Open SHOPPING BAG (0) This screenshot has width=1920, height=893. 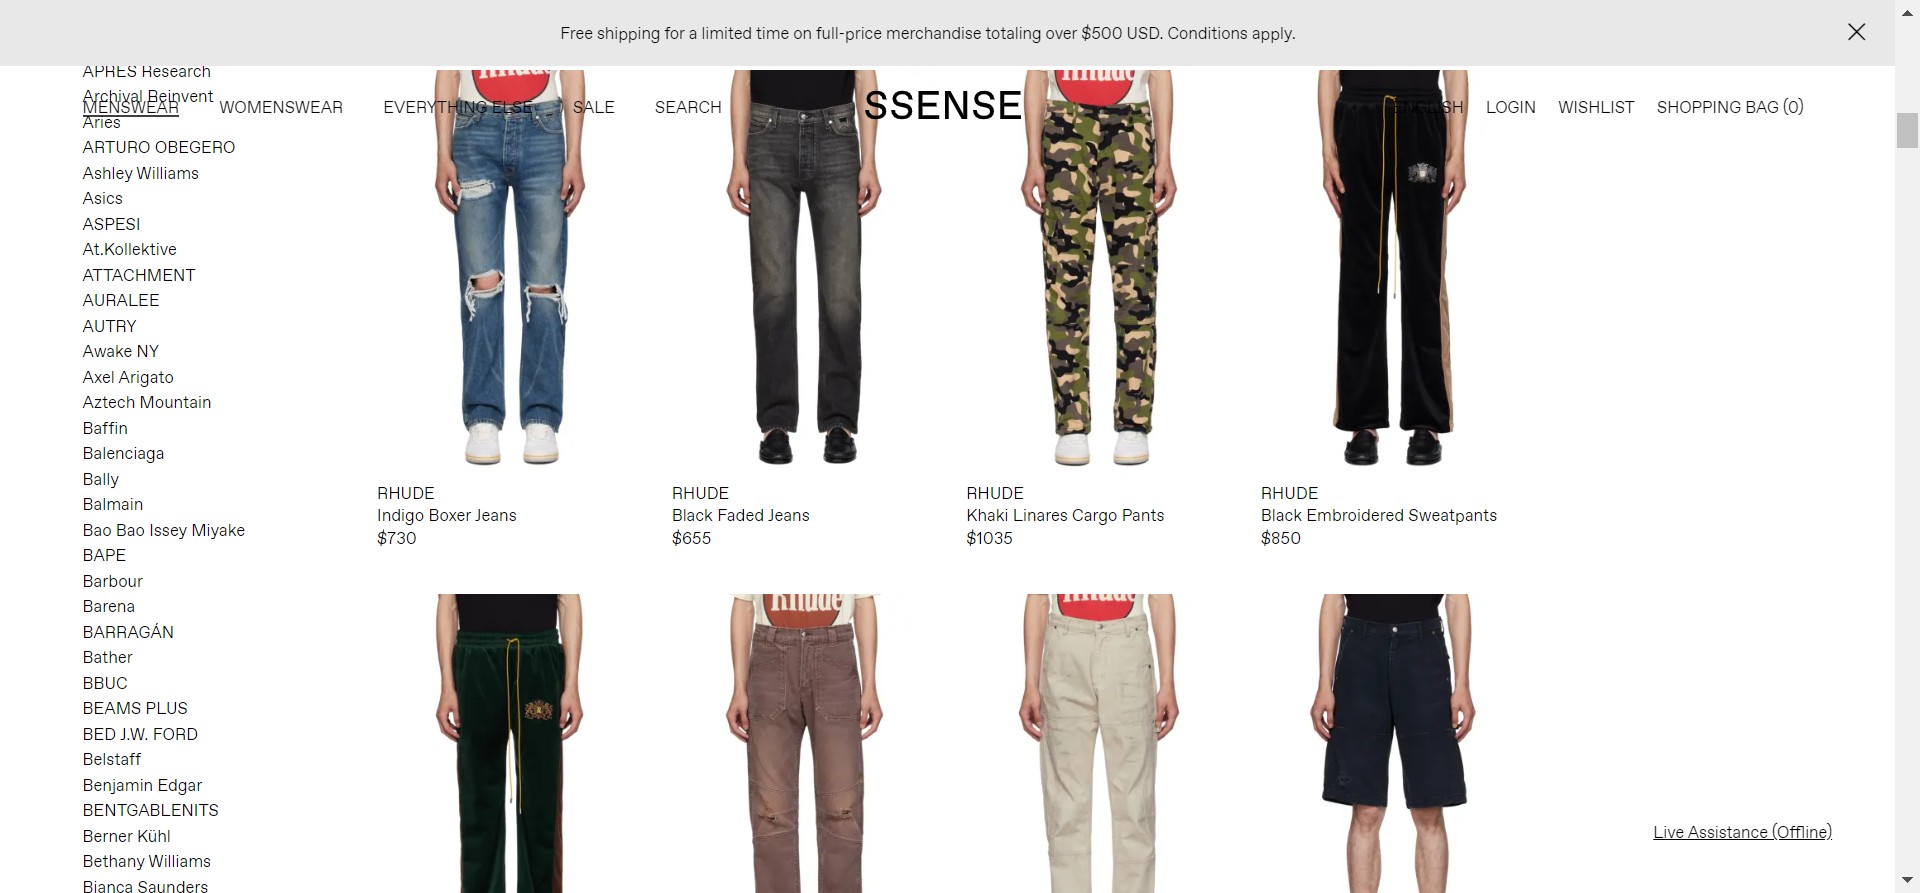point(1730,107)
